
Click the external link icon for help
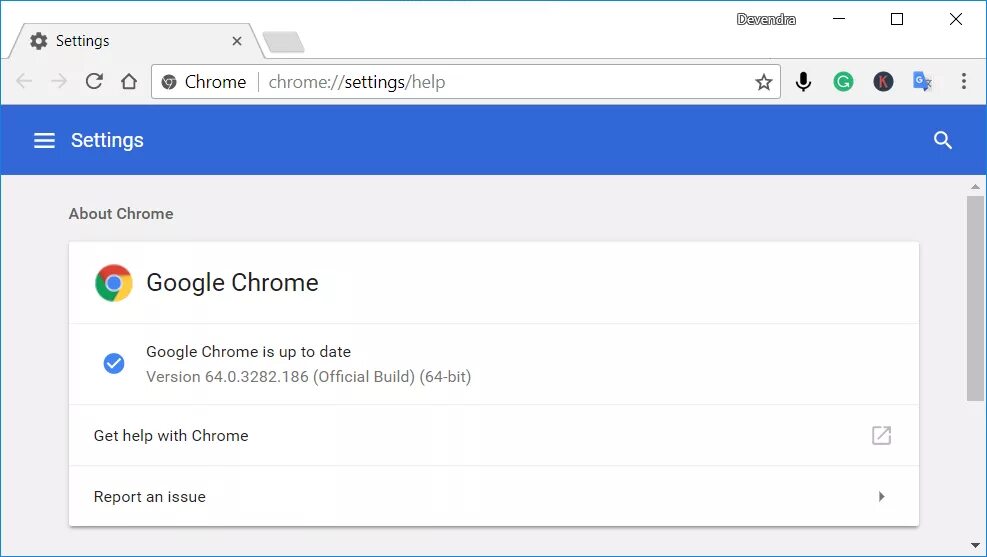(x=881, y=435)
